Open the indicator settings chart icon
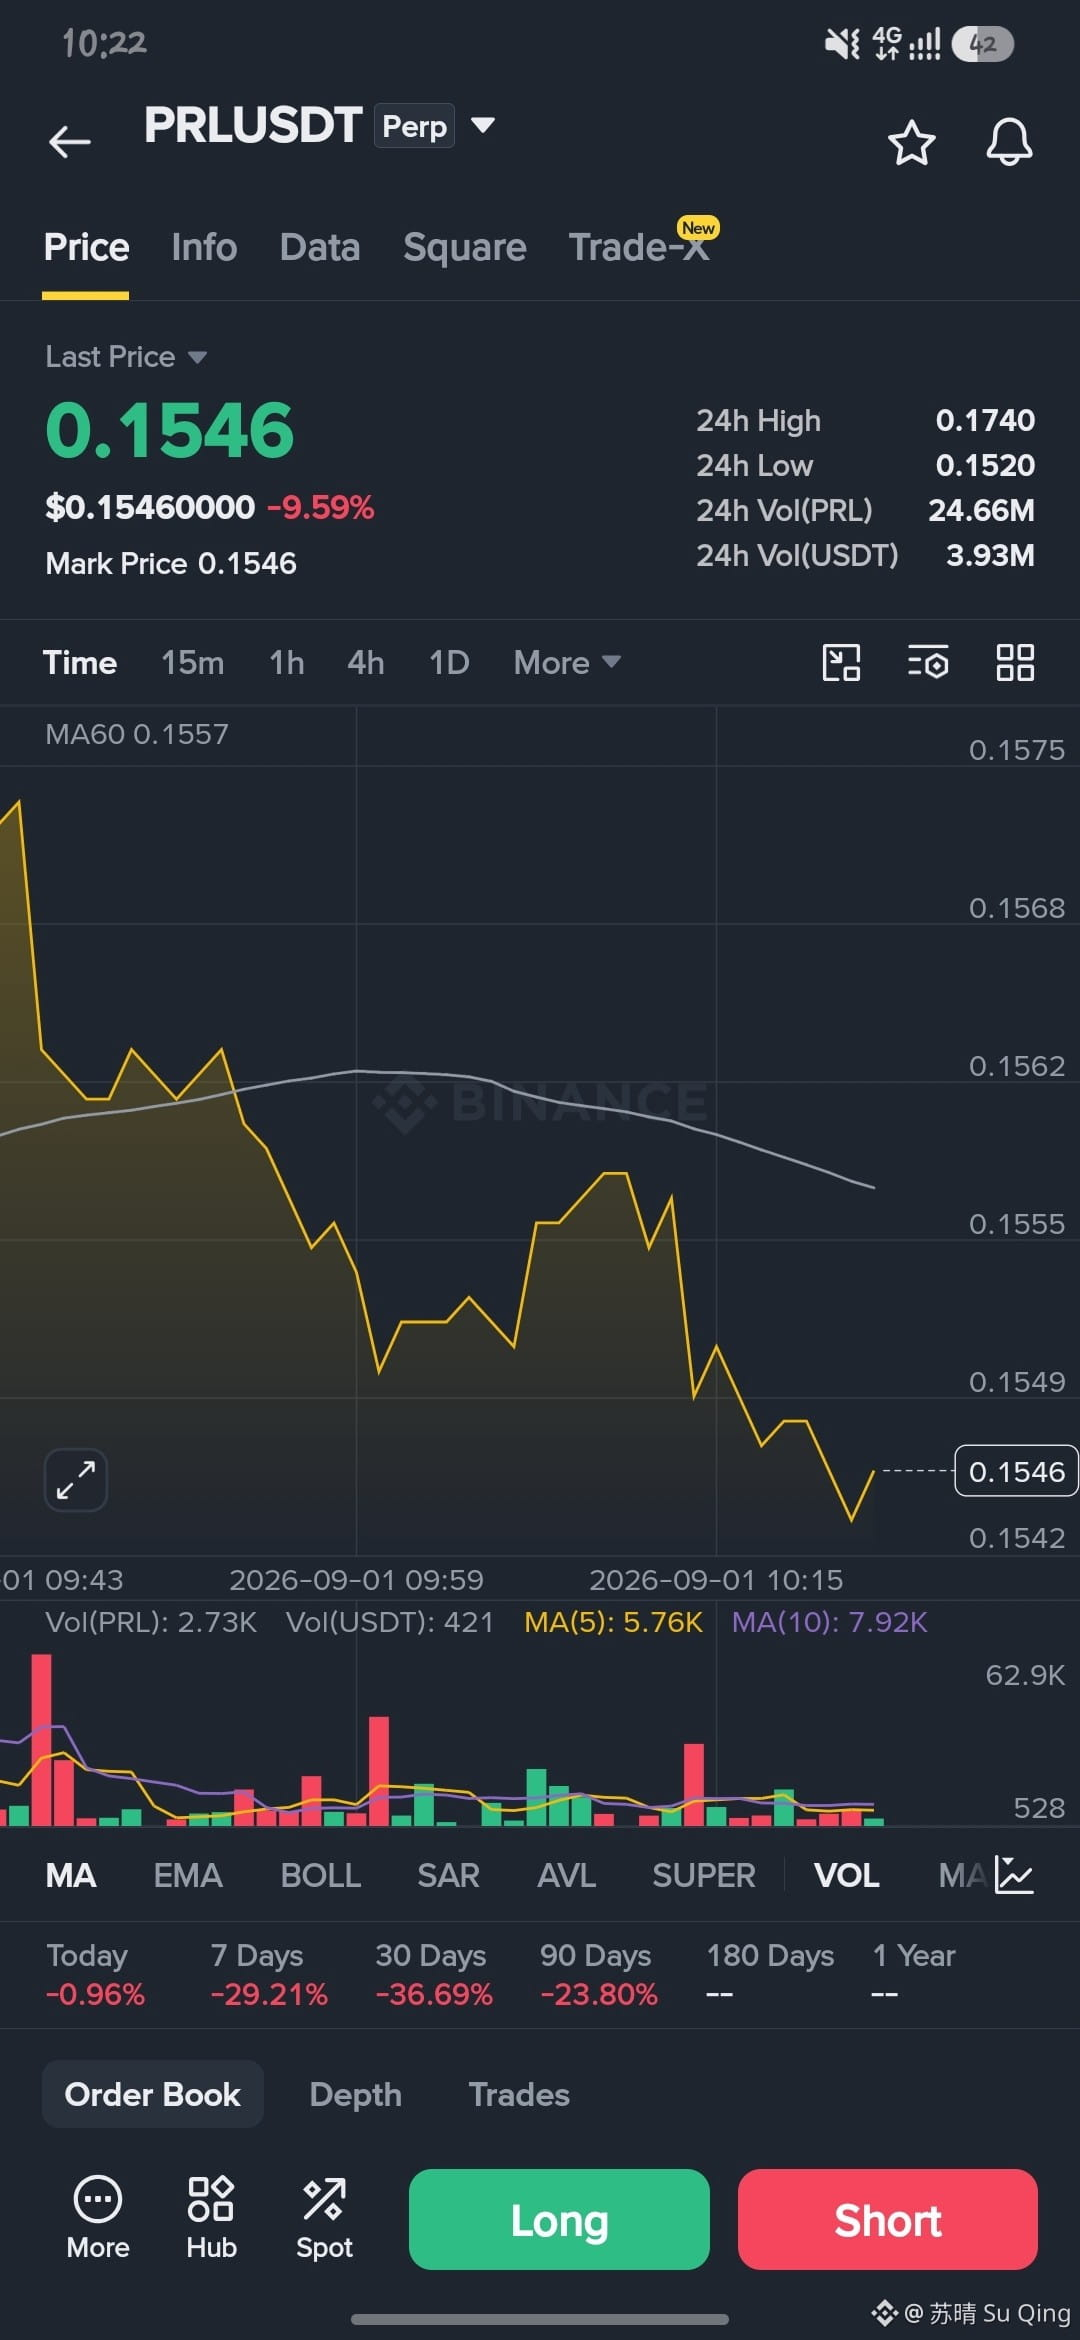 [1014, 1875]
